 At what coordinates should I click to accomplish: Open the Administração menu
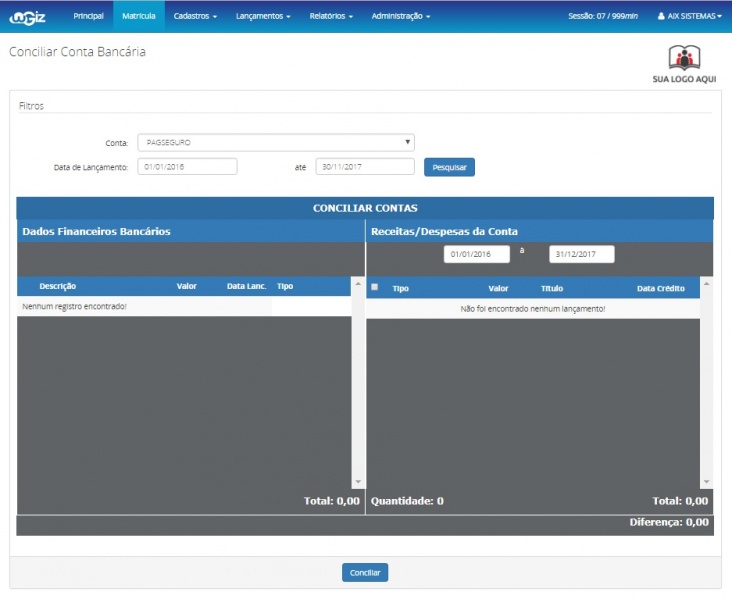[x=401, y=16]
